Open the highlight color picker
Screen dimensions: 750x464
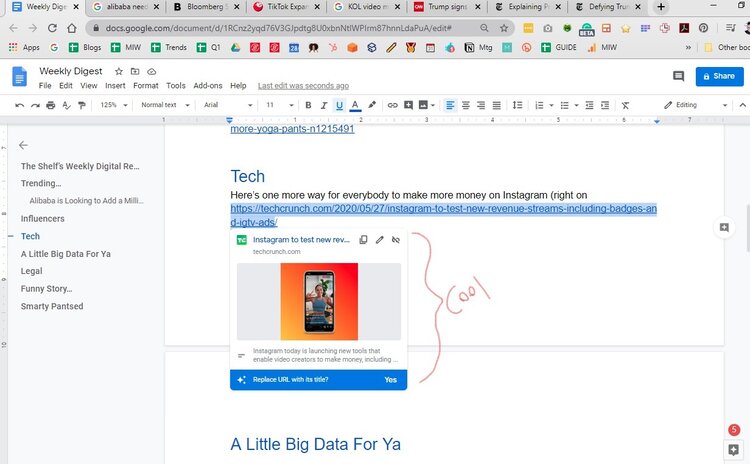pos(372,105)
